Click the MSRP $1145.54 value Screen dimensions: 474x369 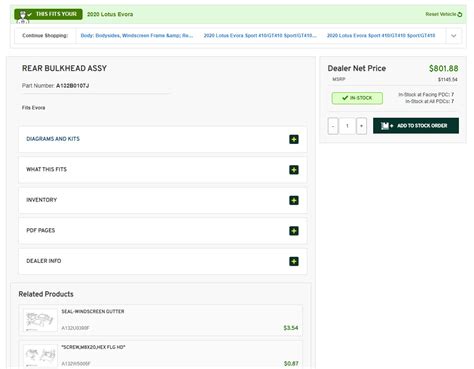[447, 79]
